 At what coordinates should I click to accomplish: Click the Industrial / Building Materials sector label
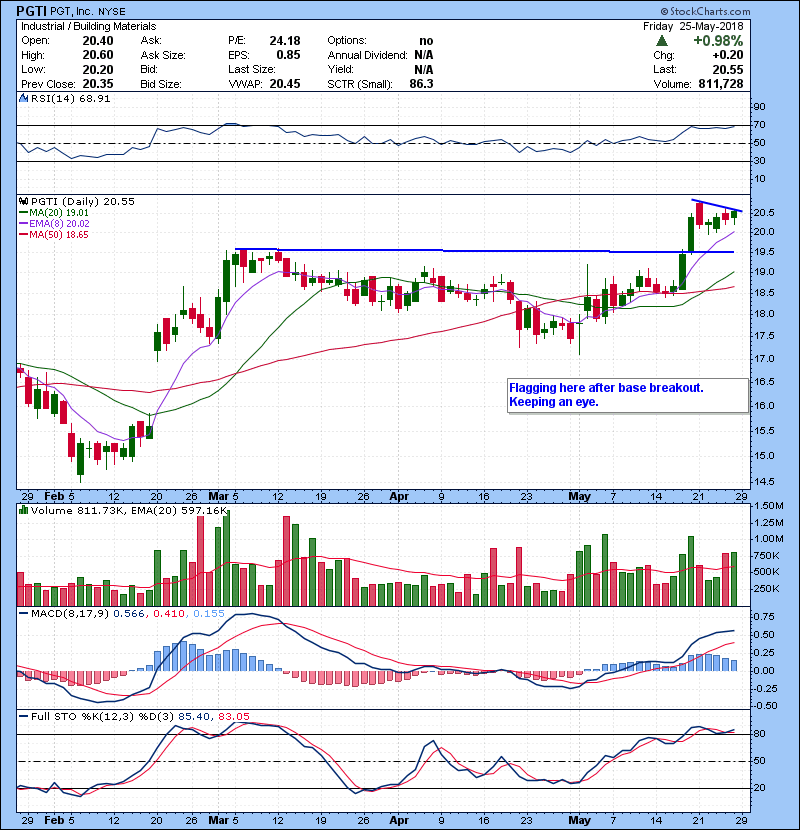click(87, 25)
